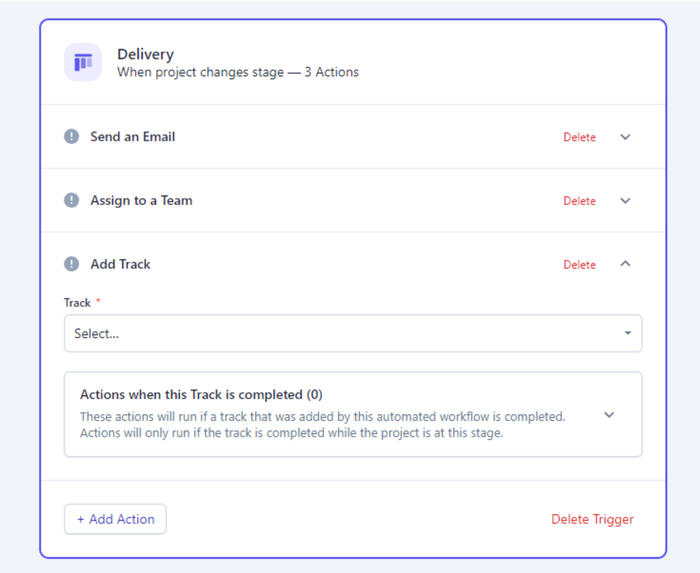This screenshot has height=573, width=700.
Task: Select the Assign to a Team row title
Action: [x=141, y=201]
